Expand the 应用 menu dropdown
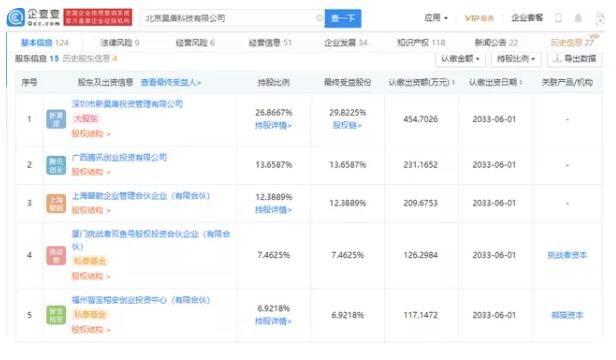Screen dimensions: 616x360 click(436, 18)
